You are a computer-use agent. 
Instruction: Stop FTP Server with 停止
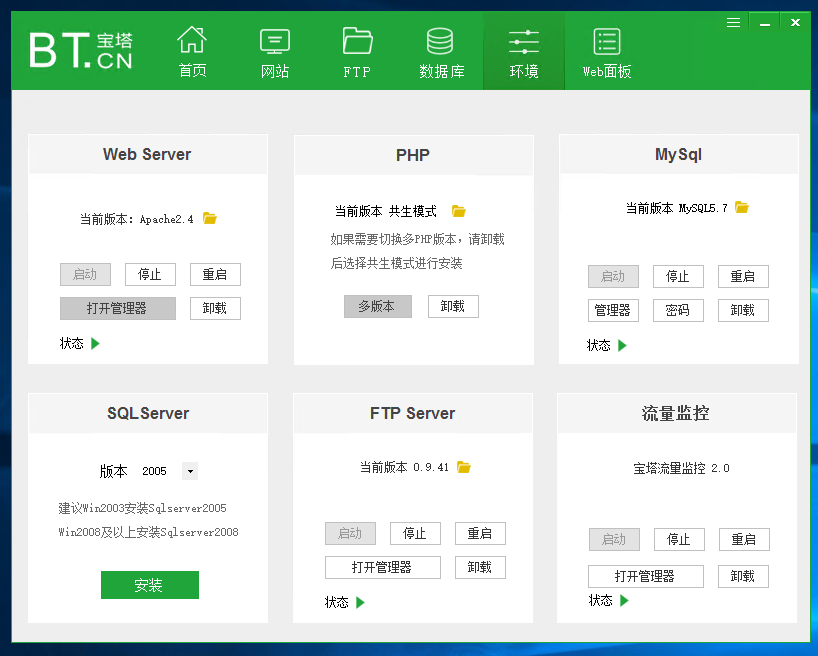[415, 533]
